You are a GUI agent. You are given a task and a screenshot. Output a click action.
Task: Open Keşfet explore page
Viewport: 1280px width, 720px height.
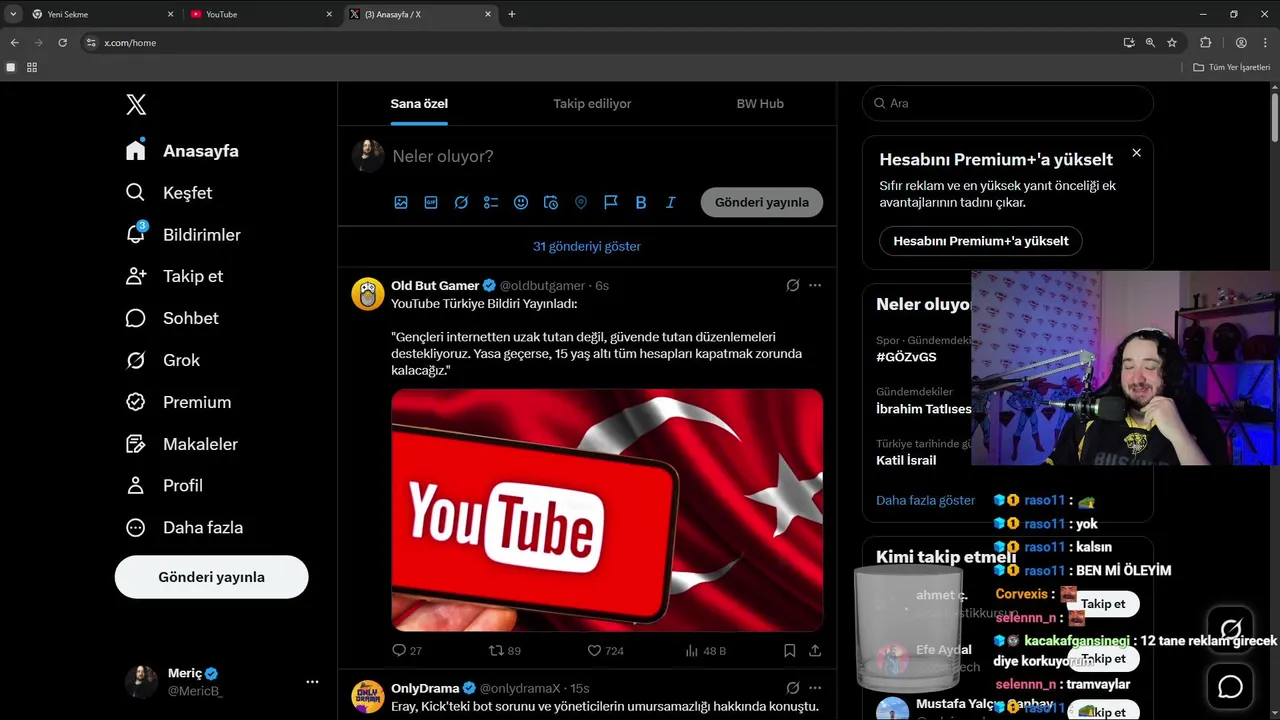pyautogui.click(x=169, y=193)
